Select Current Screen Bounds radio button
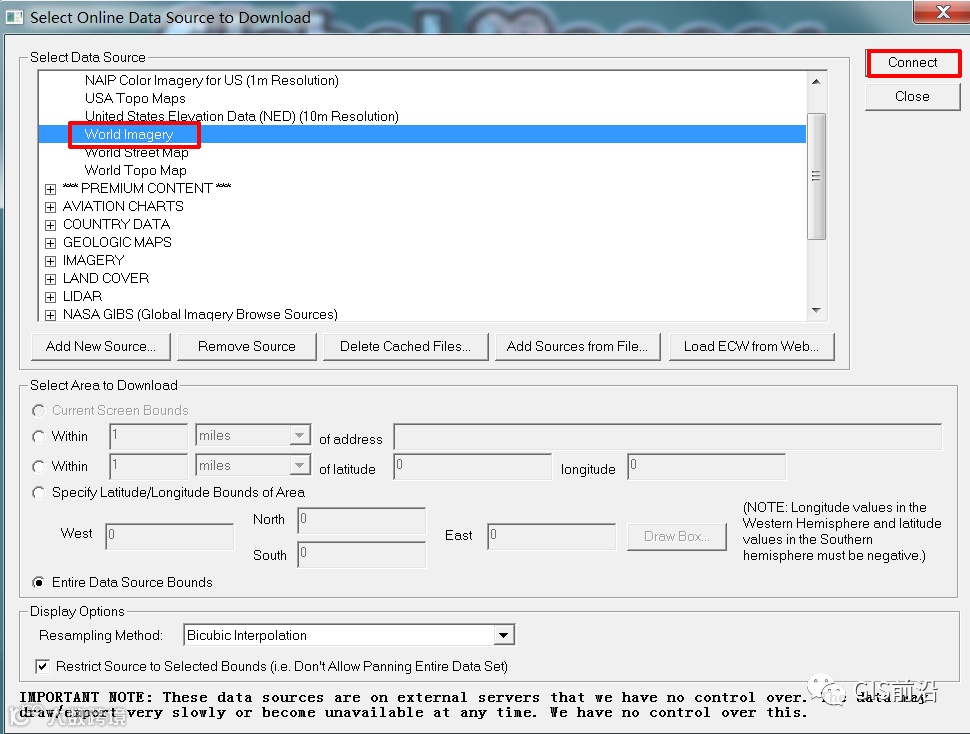This screenshot has height=734, width=970. [39, 411]
